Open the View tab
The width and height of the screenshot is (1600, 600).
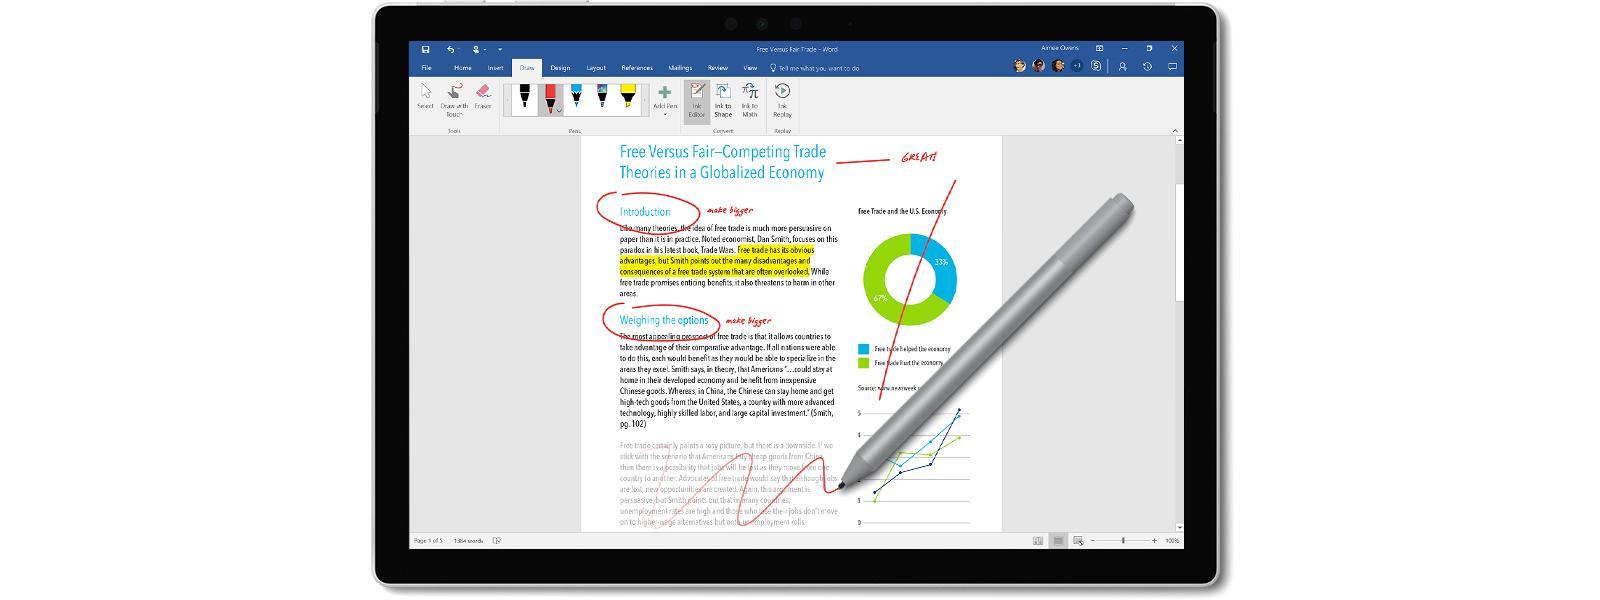point(750,68)
